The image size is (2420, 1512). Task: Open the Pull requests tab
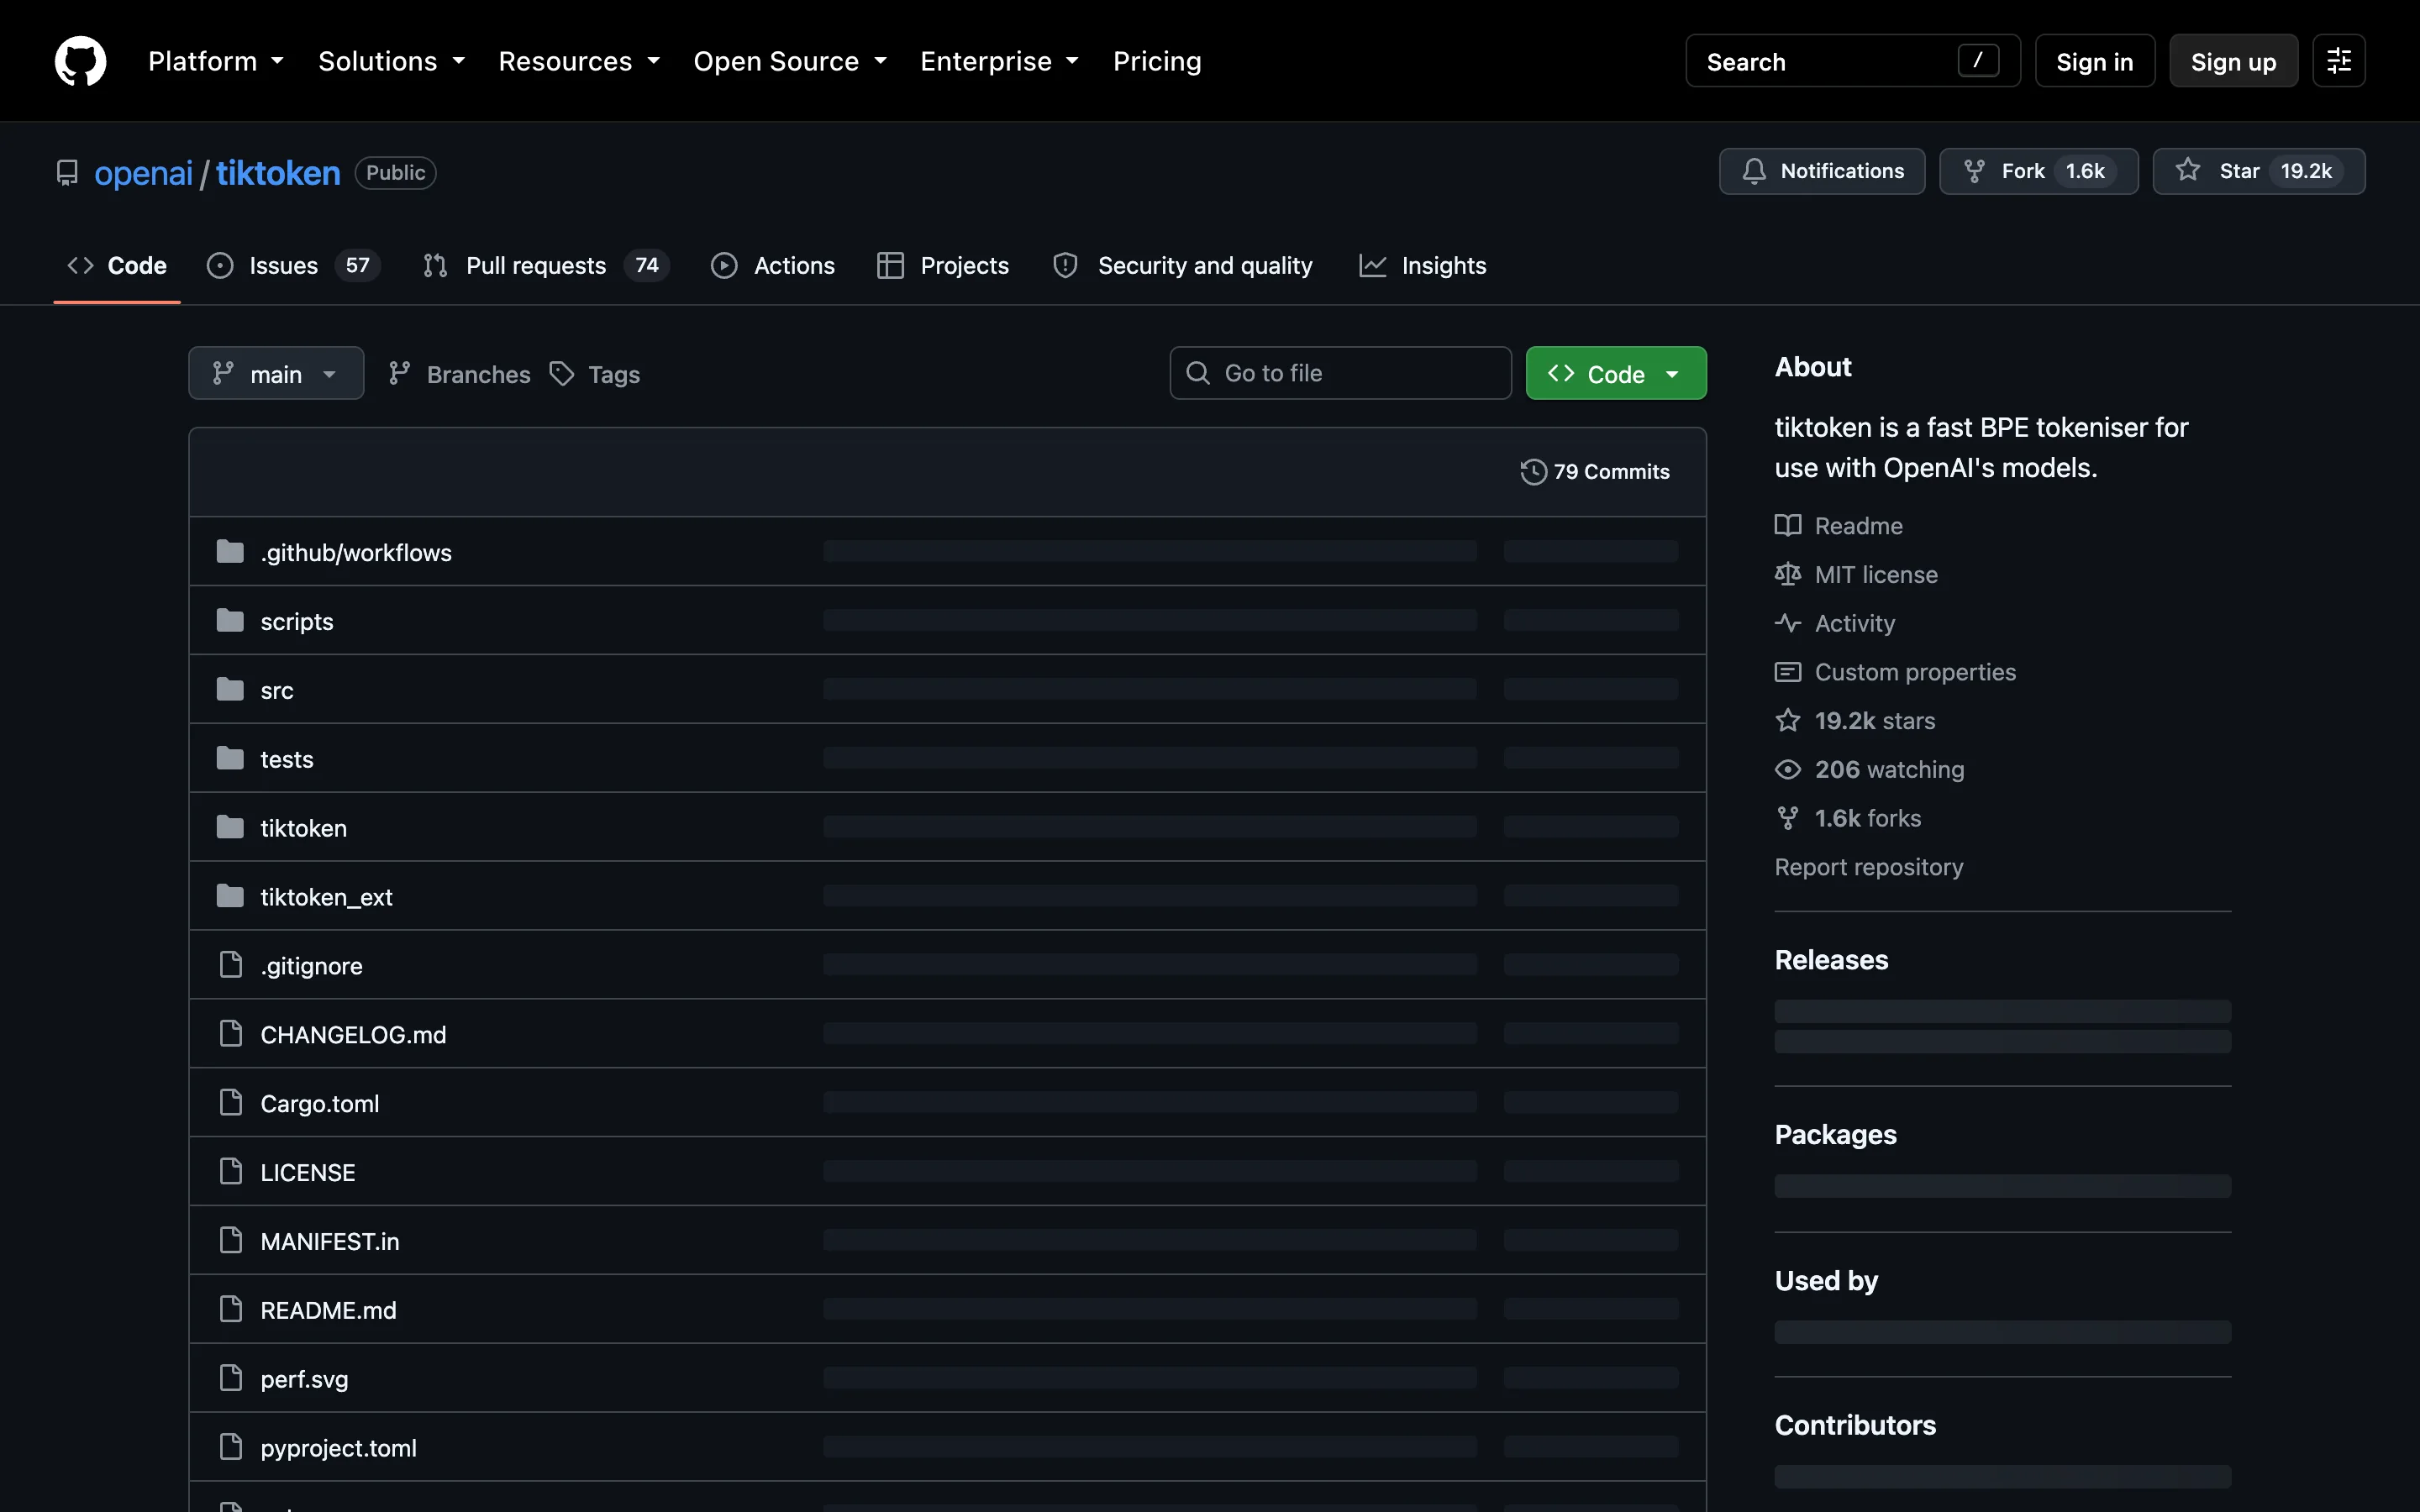click(546, 266)
